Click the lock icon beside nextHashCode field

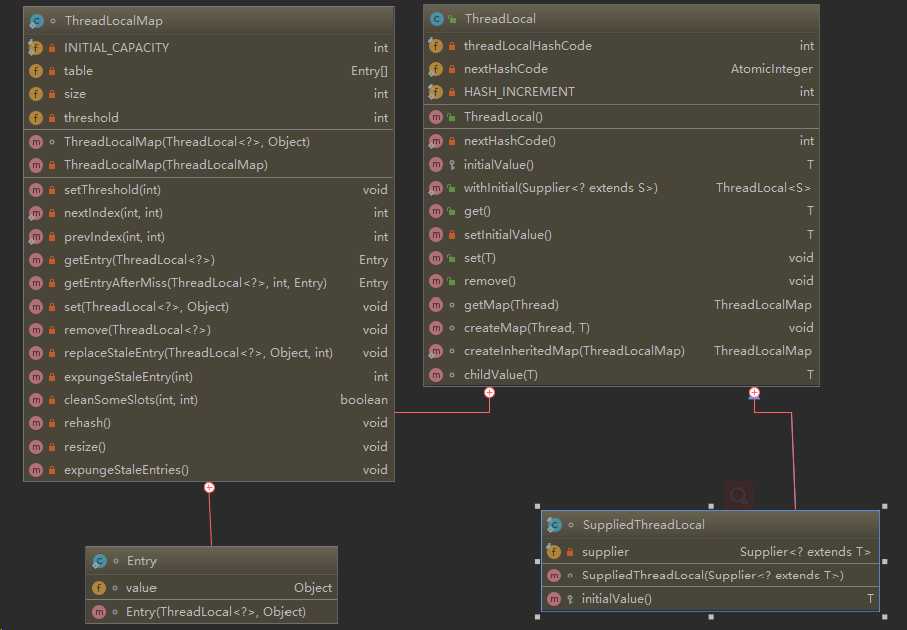(x=452, y=69)
